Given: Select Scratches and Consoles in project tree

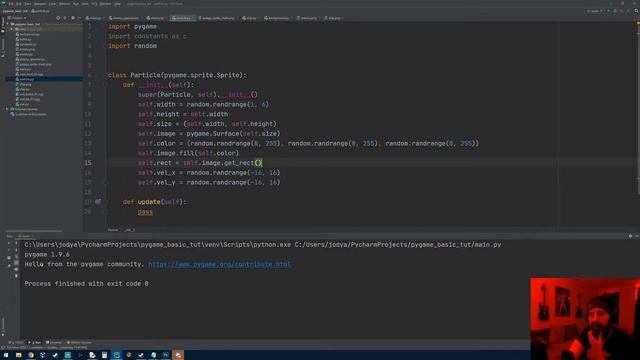Looking at the screenshot, I should click(29, 114).
